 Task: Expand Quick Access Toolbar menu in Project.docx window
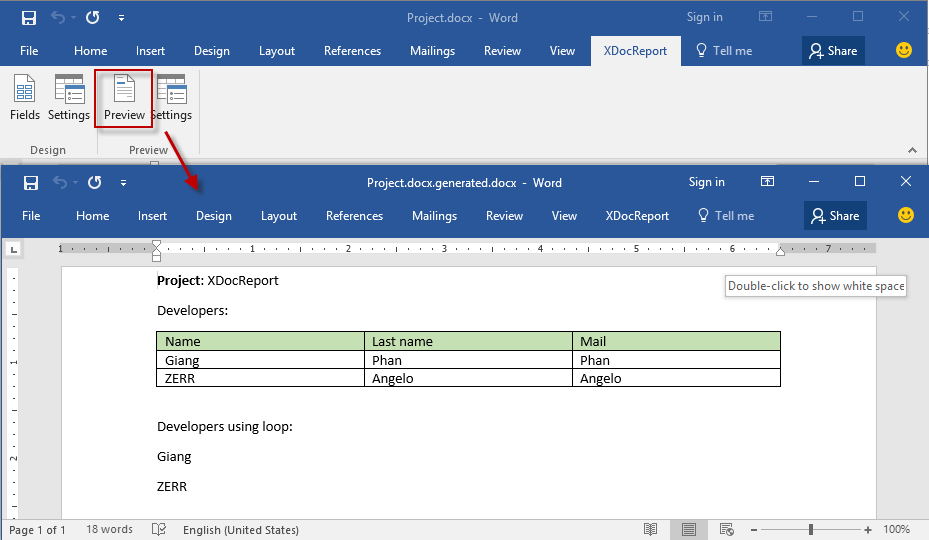[x=121, y=18]
